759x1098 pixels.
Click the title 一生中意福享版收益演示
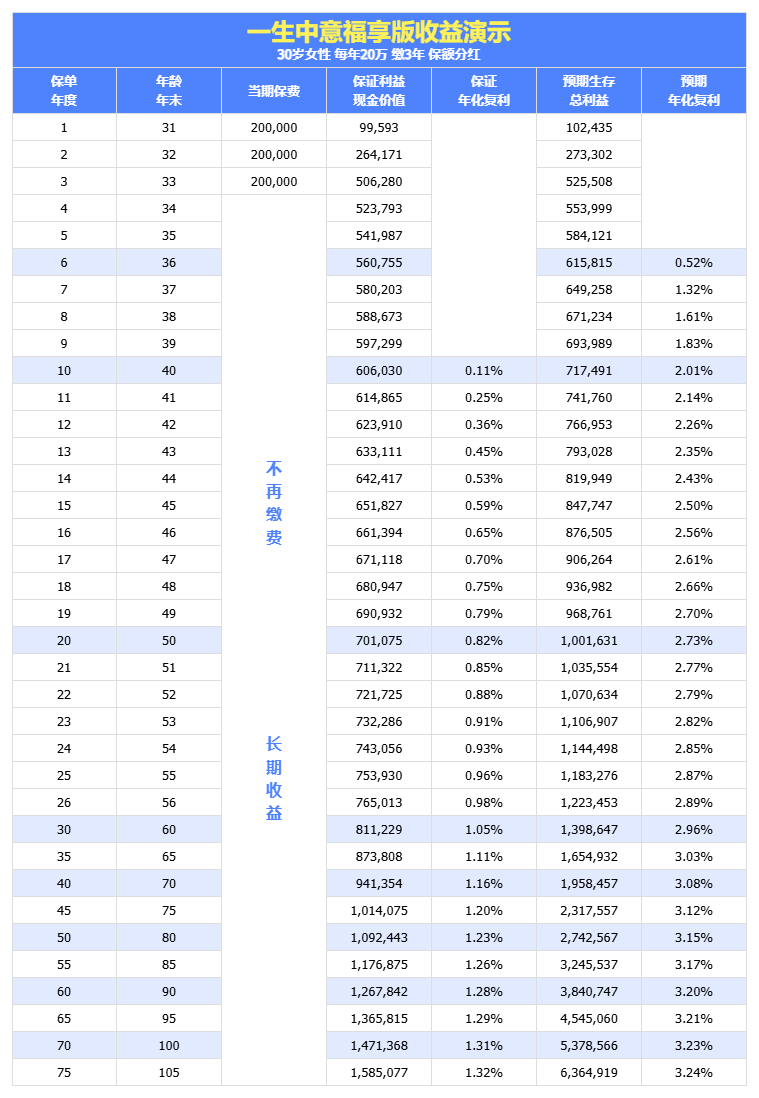[x=379, y=32]
